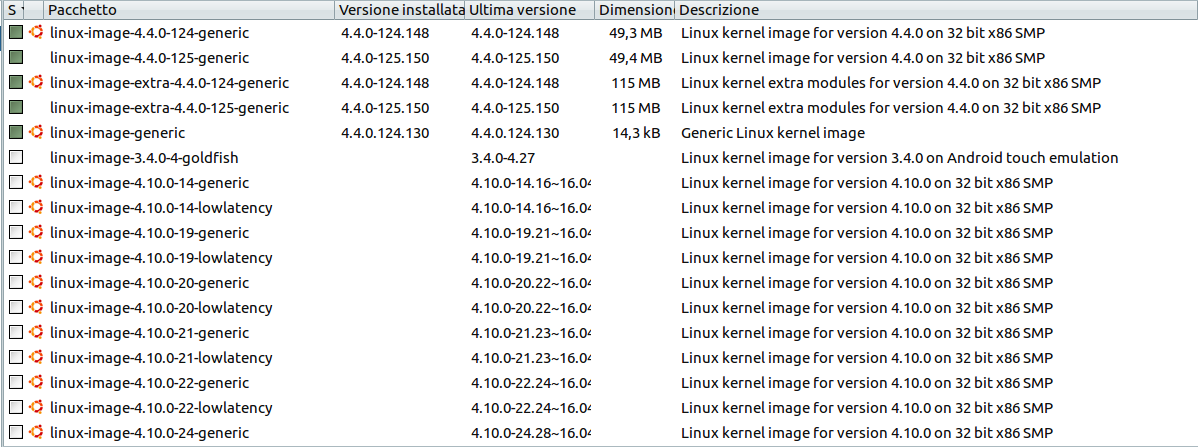Click Ubuntu icon next to linux-image-generic

click(x=35, y=133)
